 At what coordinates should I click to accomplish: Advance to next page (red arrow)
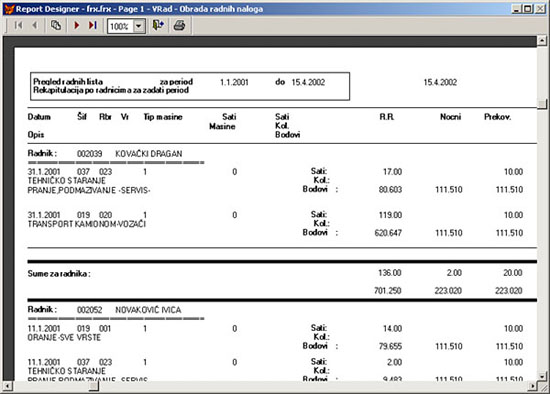76,25
